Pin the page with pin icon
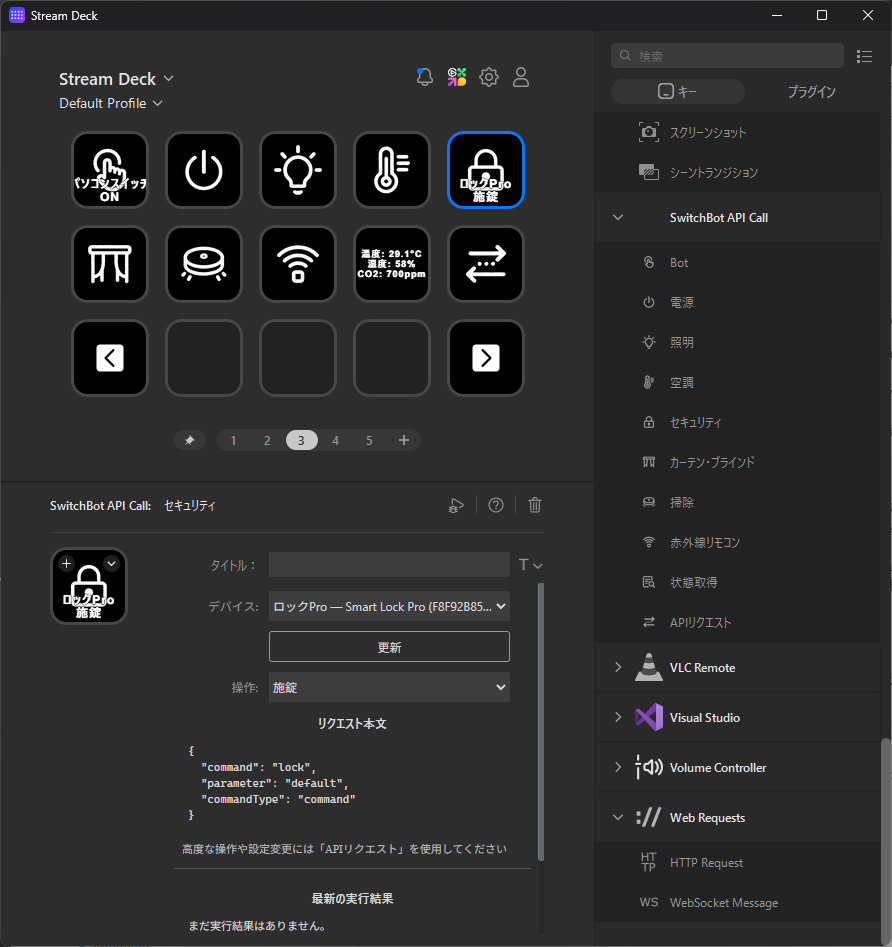892x947 pixels. 190,440
